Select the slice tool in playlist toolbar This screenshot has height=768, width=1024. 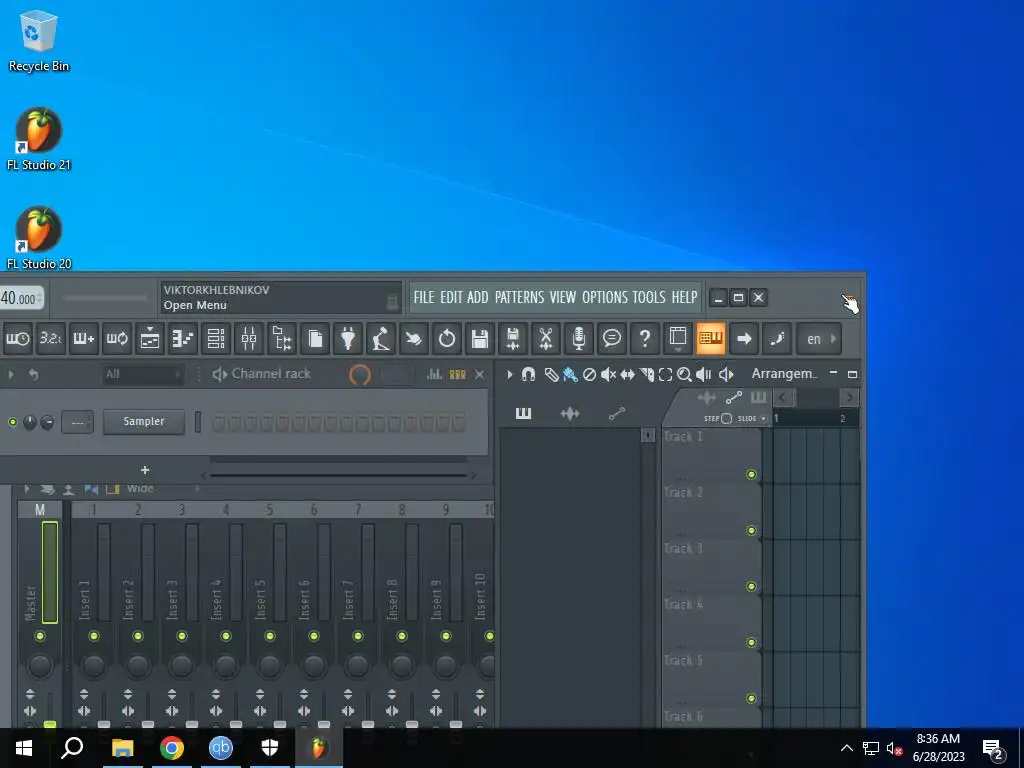(647, 374)
